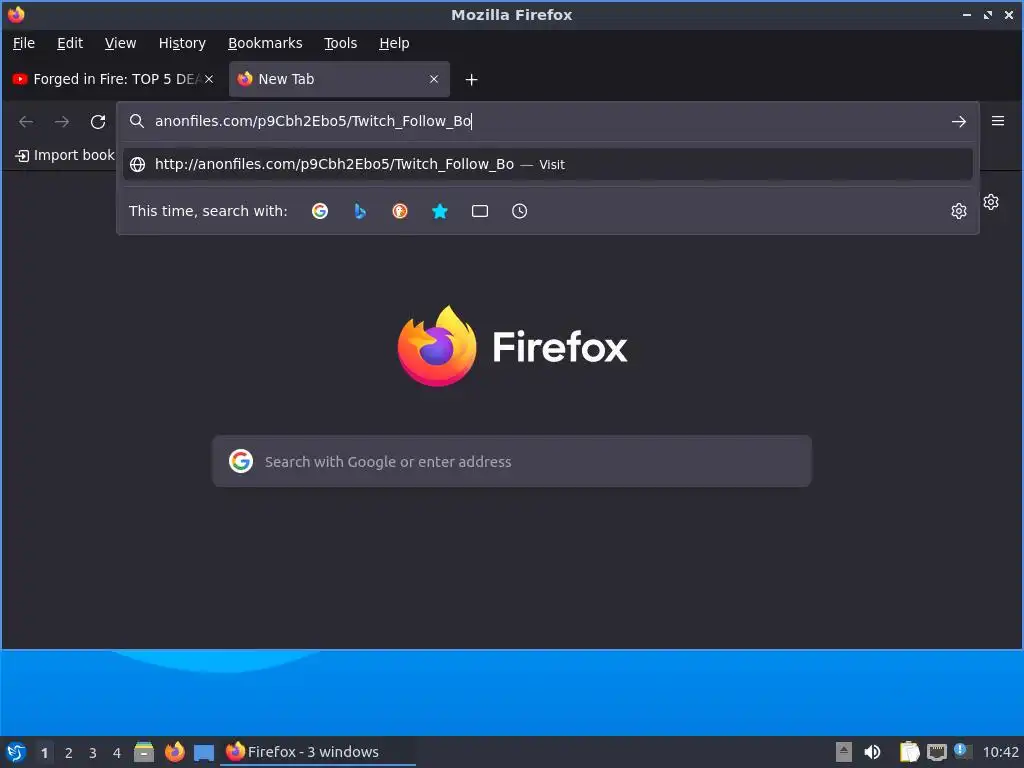The image size is (1024, 768).
Task: Reload the current page
Action: 98,121
